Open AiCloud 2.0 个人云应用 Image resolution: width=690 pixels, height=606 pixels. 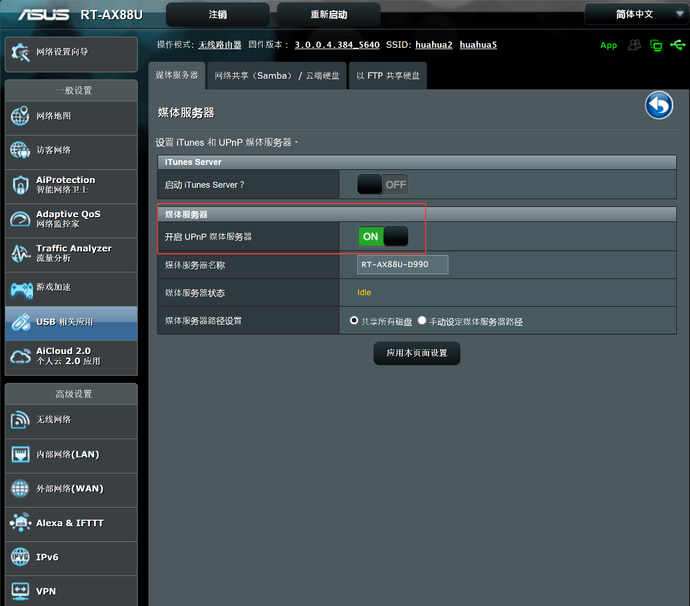click(x=70, y=355)
